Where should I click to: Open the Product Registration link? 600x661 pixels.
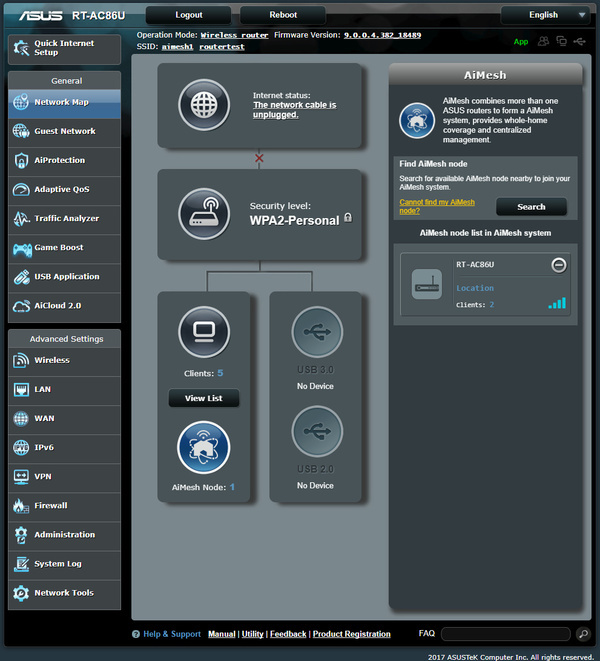pyautogui.click(x=352, y=634)
